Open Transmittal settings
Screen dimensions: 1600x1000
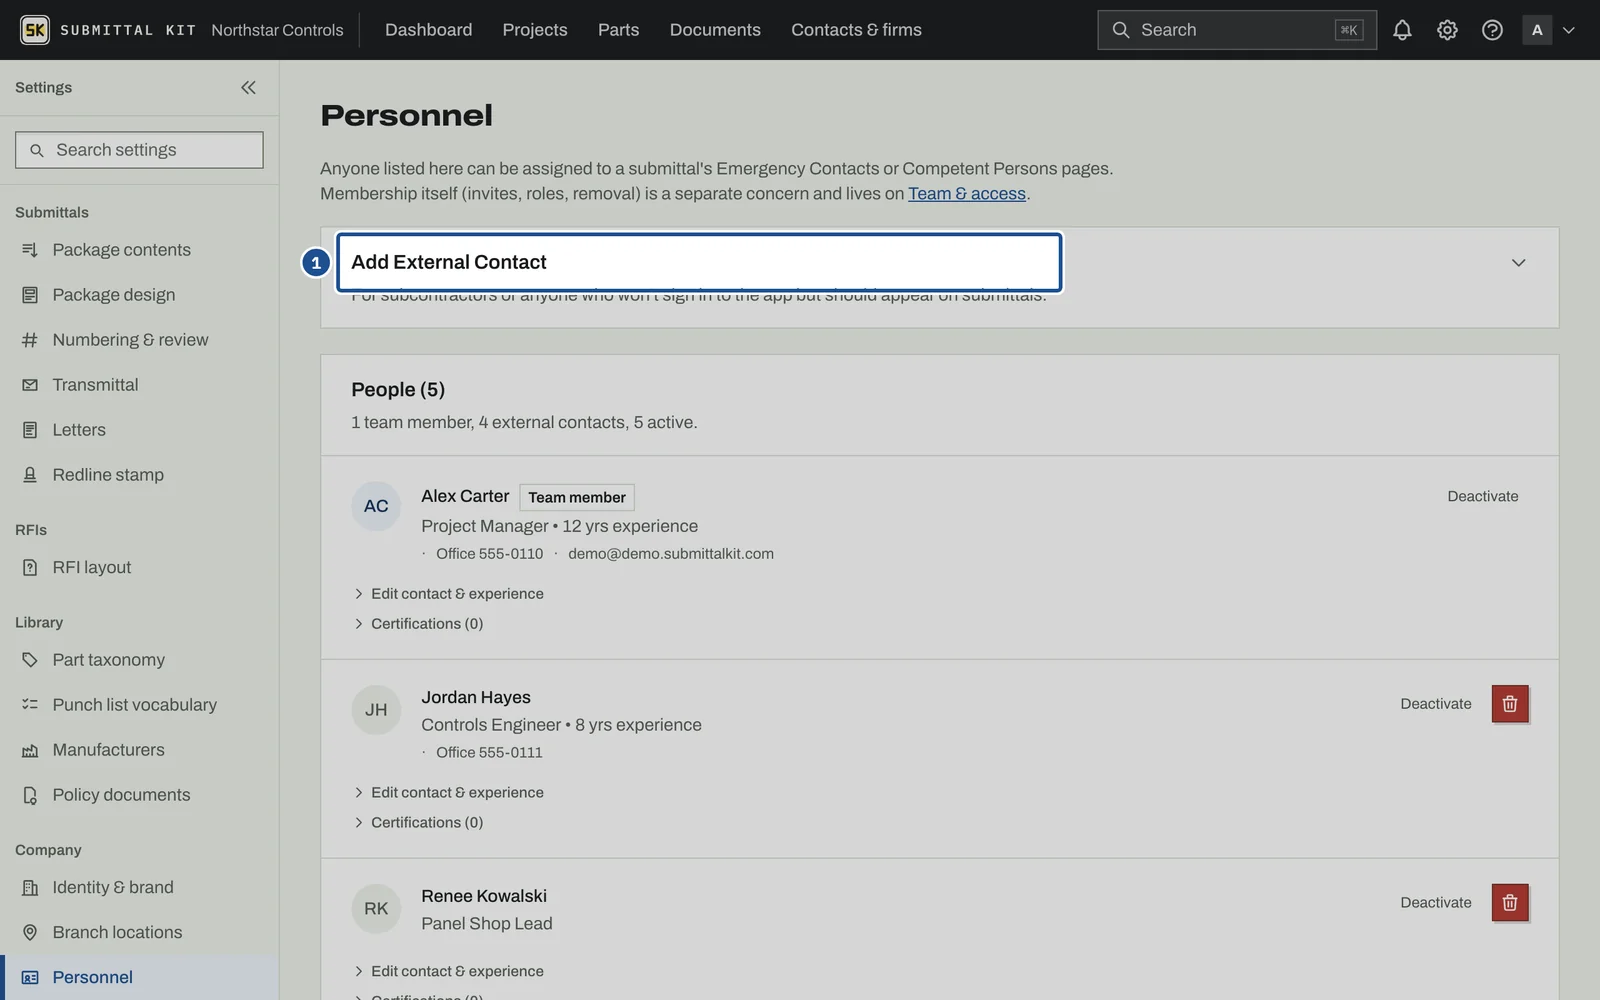[139, 385]
